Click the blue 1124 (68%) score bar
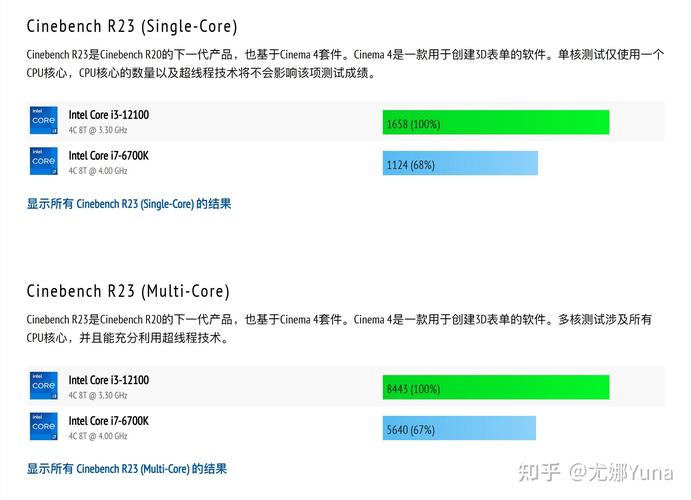691x500 pixels. pos(460,164)
